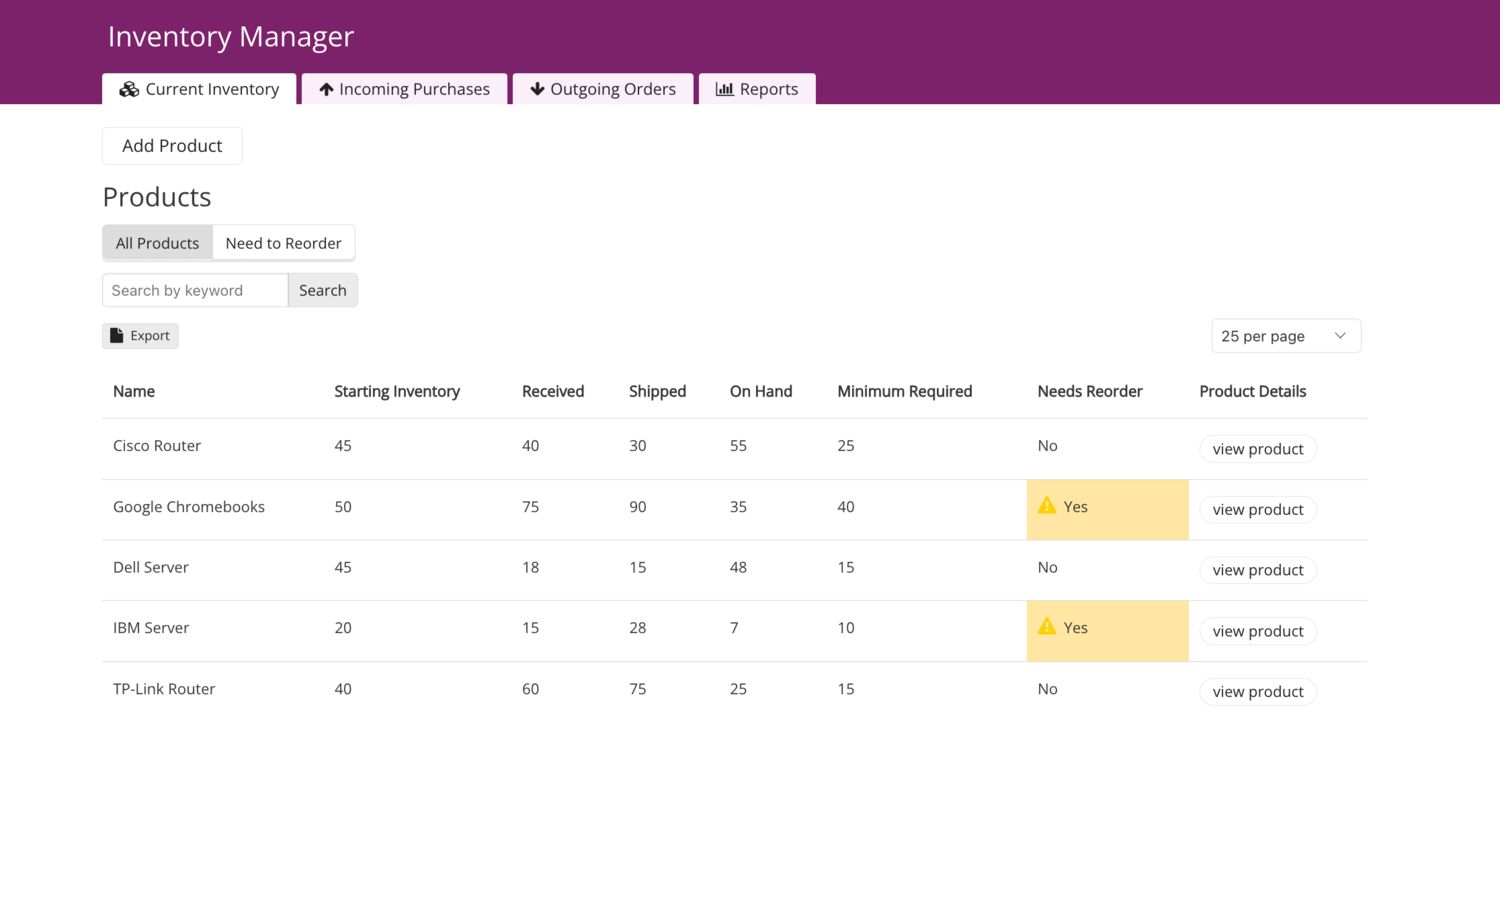Click the up arrow icon for Incoming Purchases
This screenshot has width=1500, height=910.
pyautogui.click(x=326, y=89)
